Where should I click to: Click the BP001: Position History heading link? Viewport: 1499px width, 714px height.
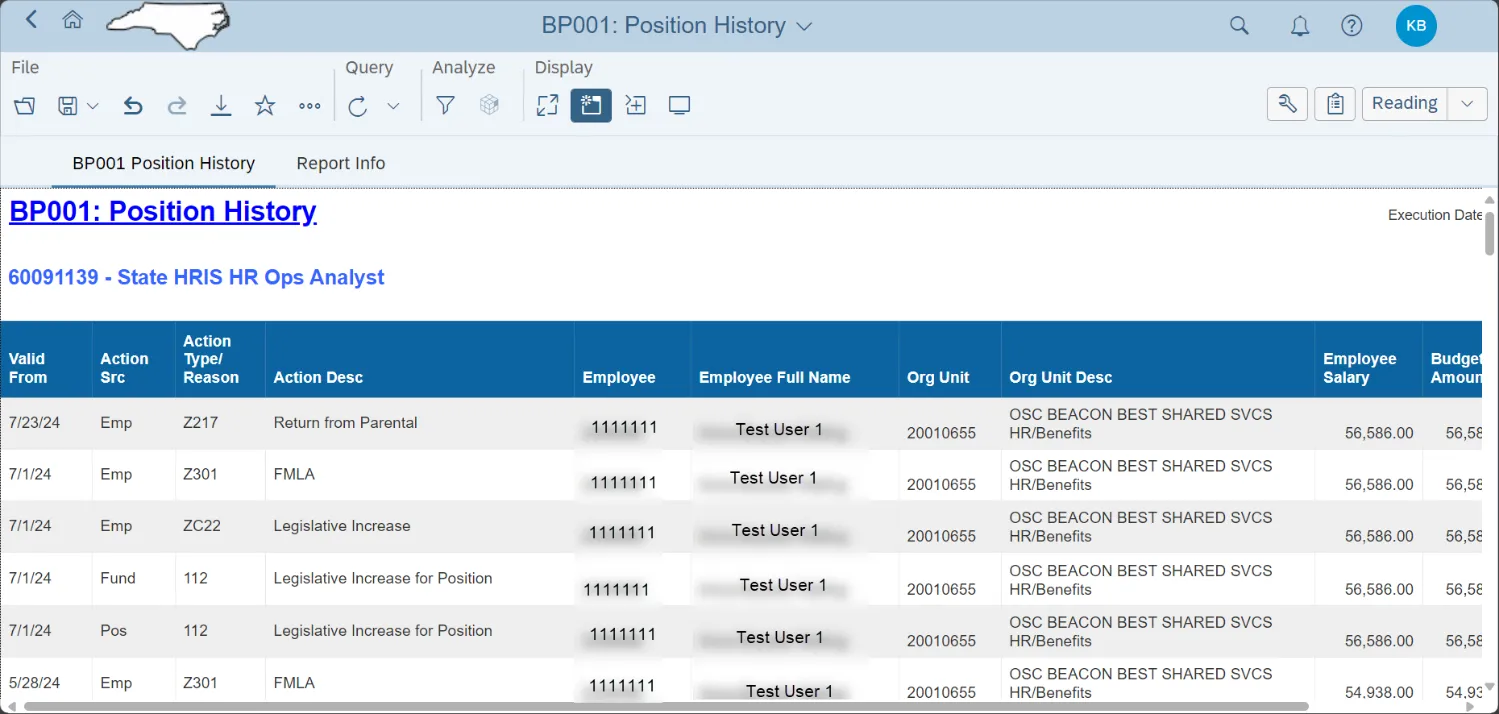coord(163,212)
